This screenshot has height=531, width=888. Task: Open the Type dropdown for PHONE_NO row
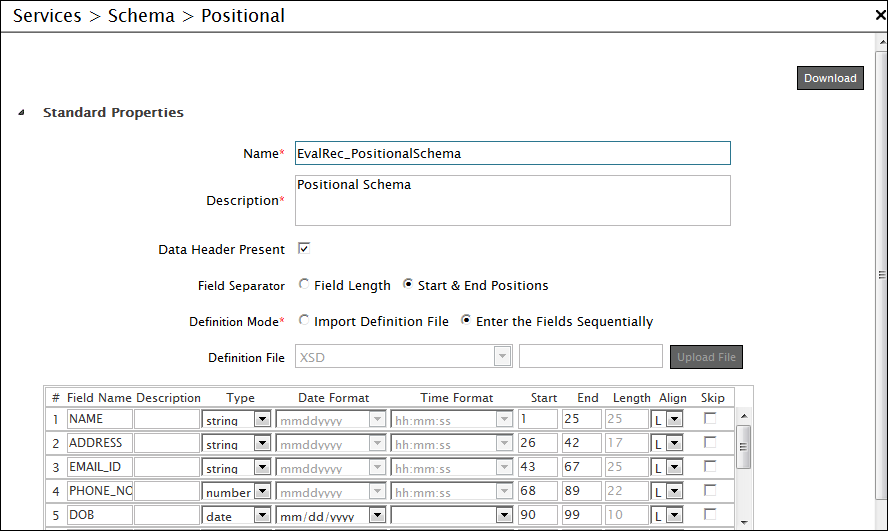[262, 492]
